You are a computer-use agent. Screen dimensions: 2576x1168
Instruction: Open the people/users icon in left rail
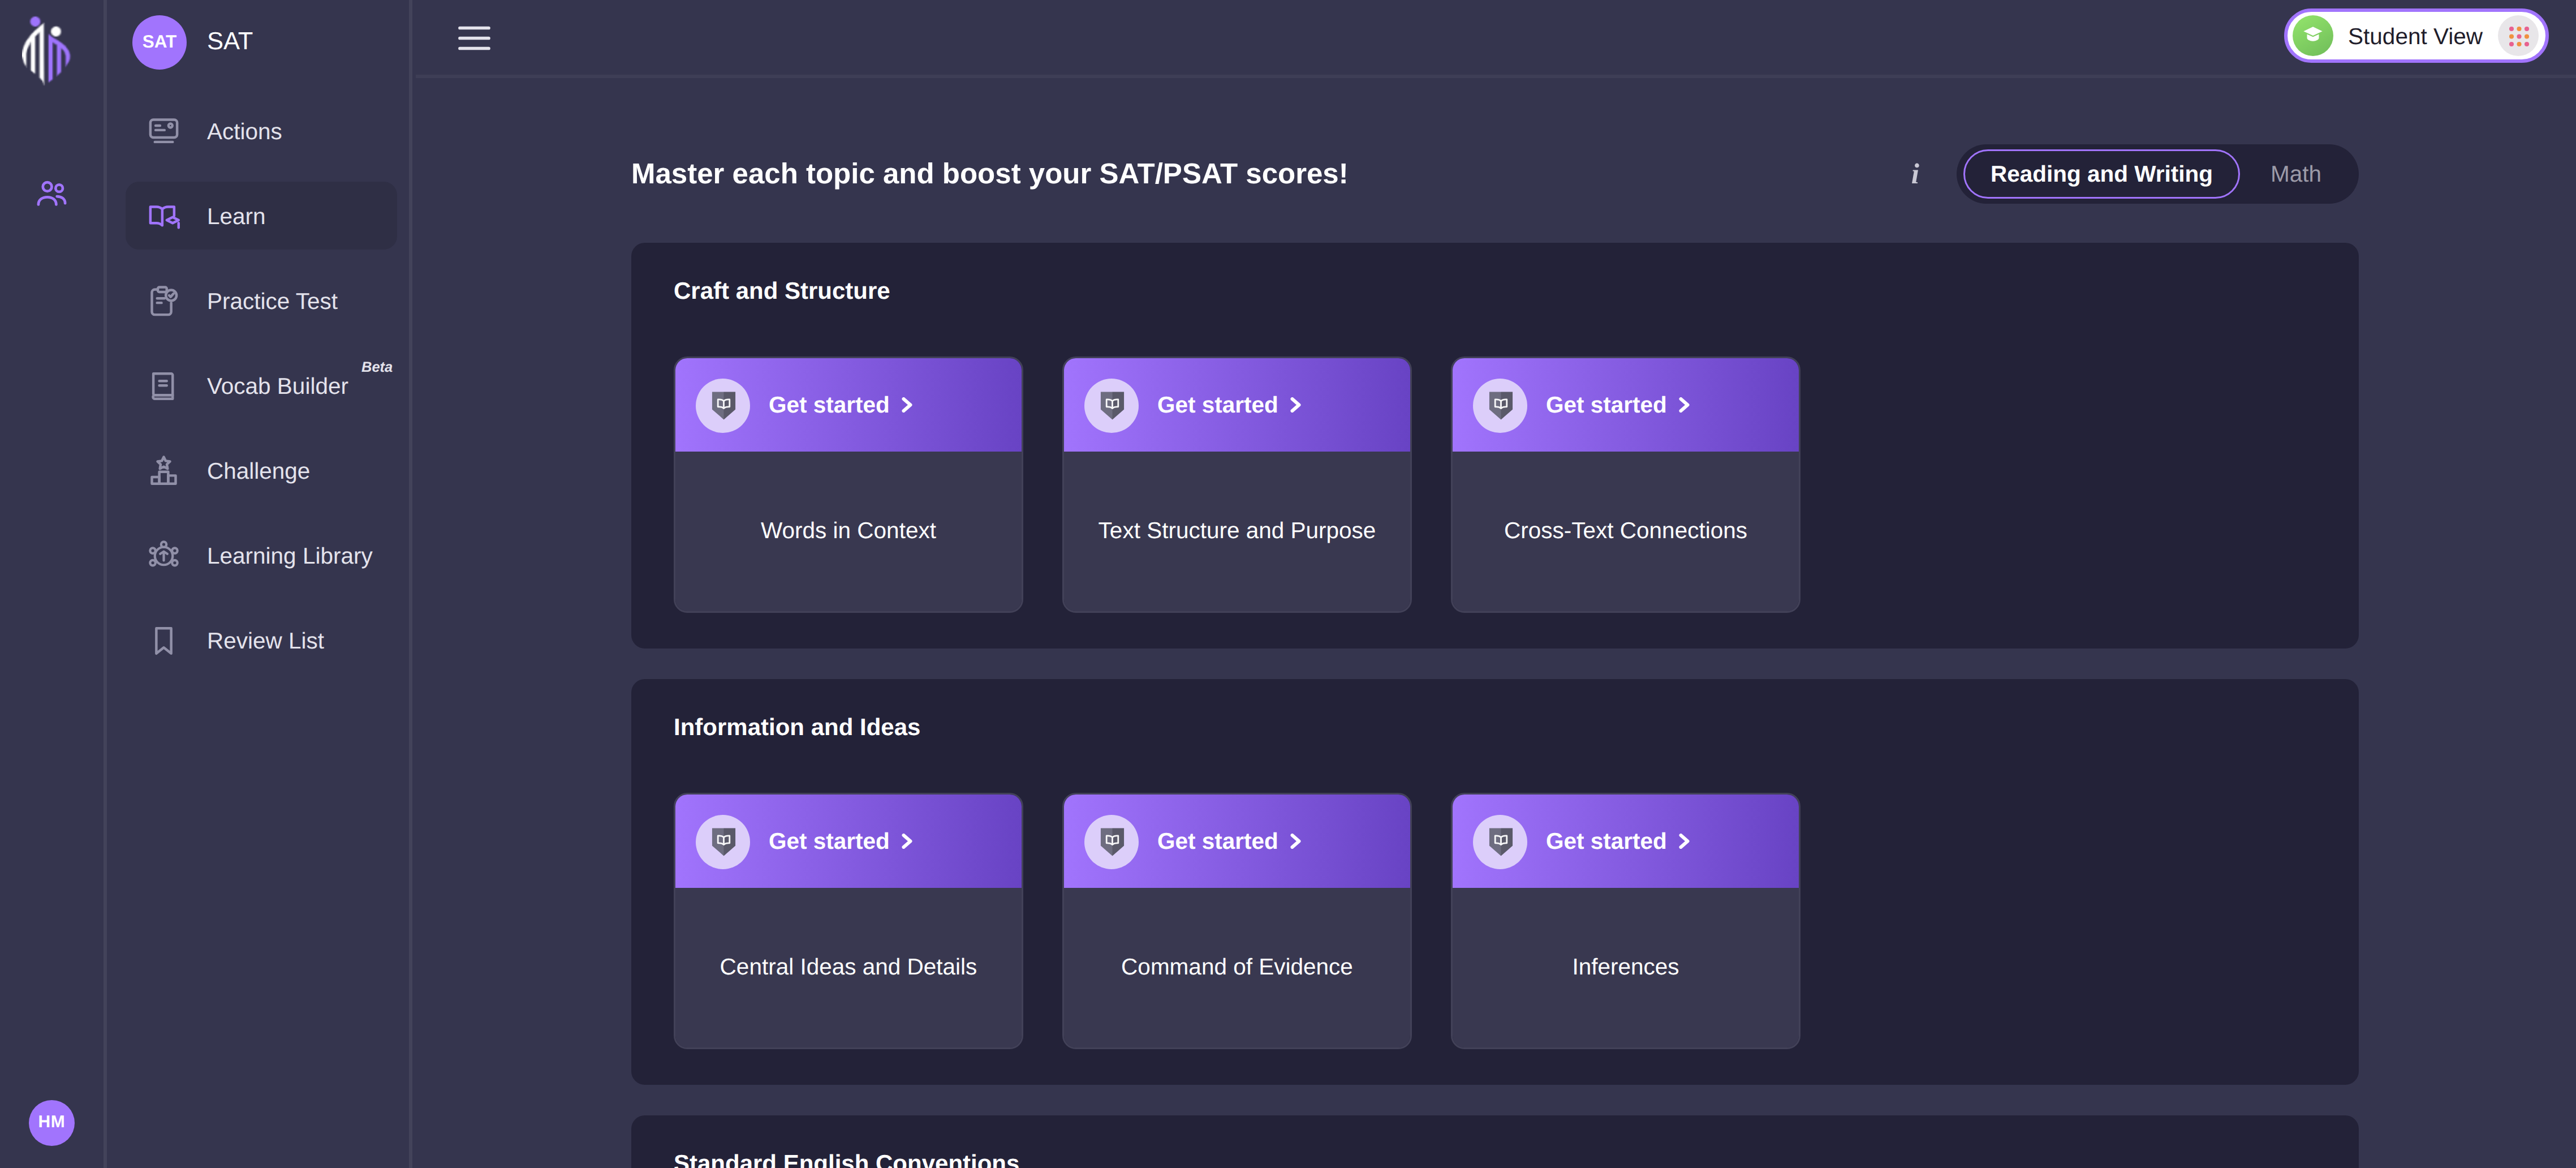pyautogui.click(x=52, y=193)
